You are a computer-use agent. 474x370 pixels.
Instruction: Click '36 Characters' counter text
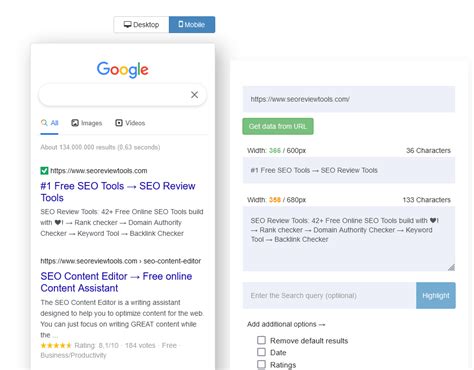click(x=428, y=150)
